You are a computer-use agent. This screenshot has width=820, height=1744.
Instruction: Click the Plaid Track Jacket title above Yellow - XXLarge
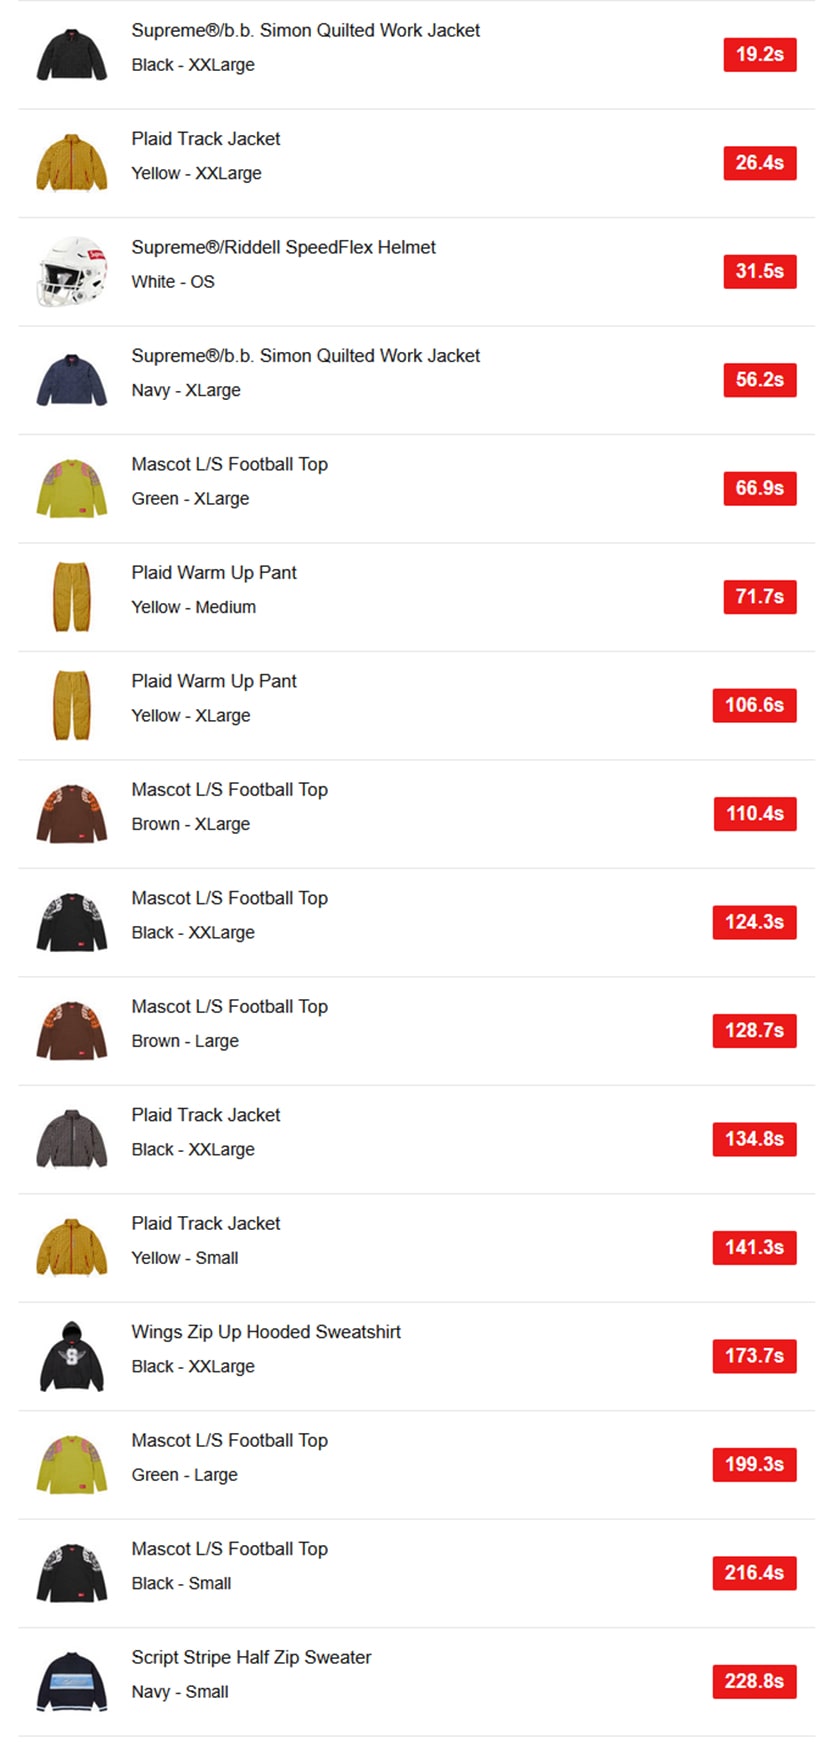[x=206, y=139]
